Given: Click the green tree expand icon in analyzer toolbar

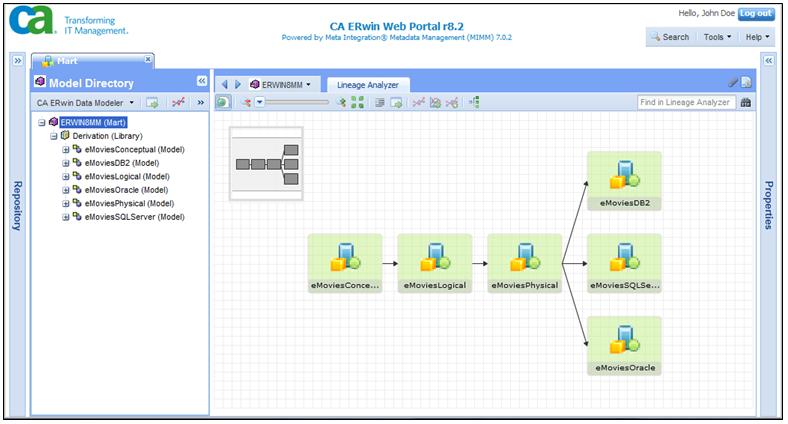Looking at the screenshot, I should click(x=474, y=102).
